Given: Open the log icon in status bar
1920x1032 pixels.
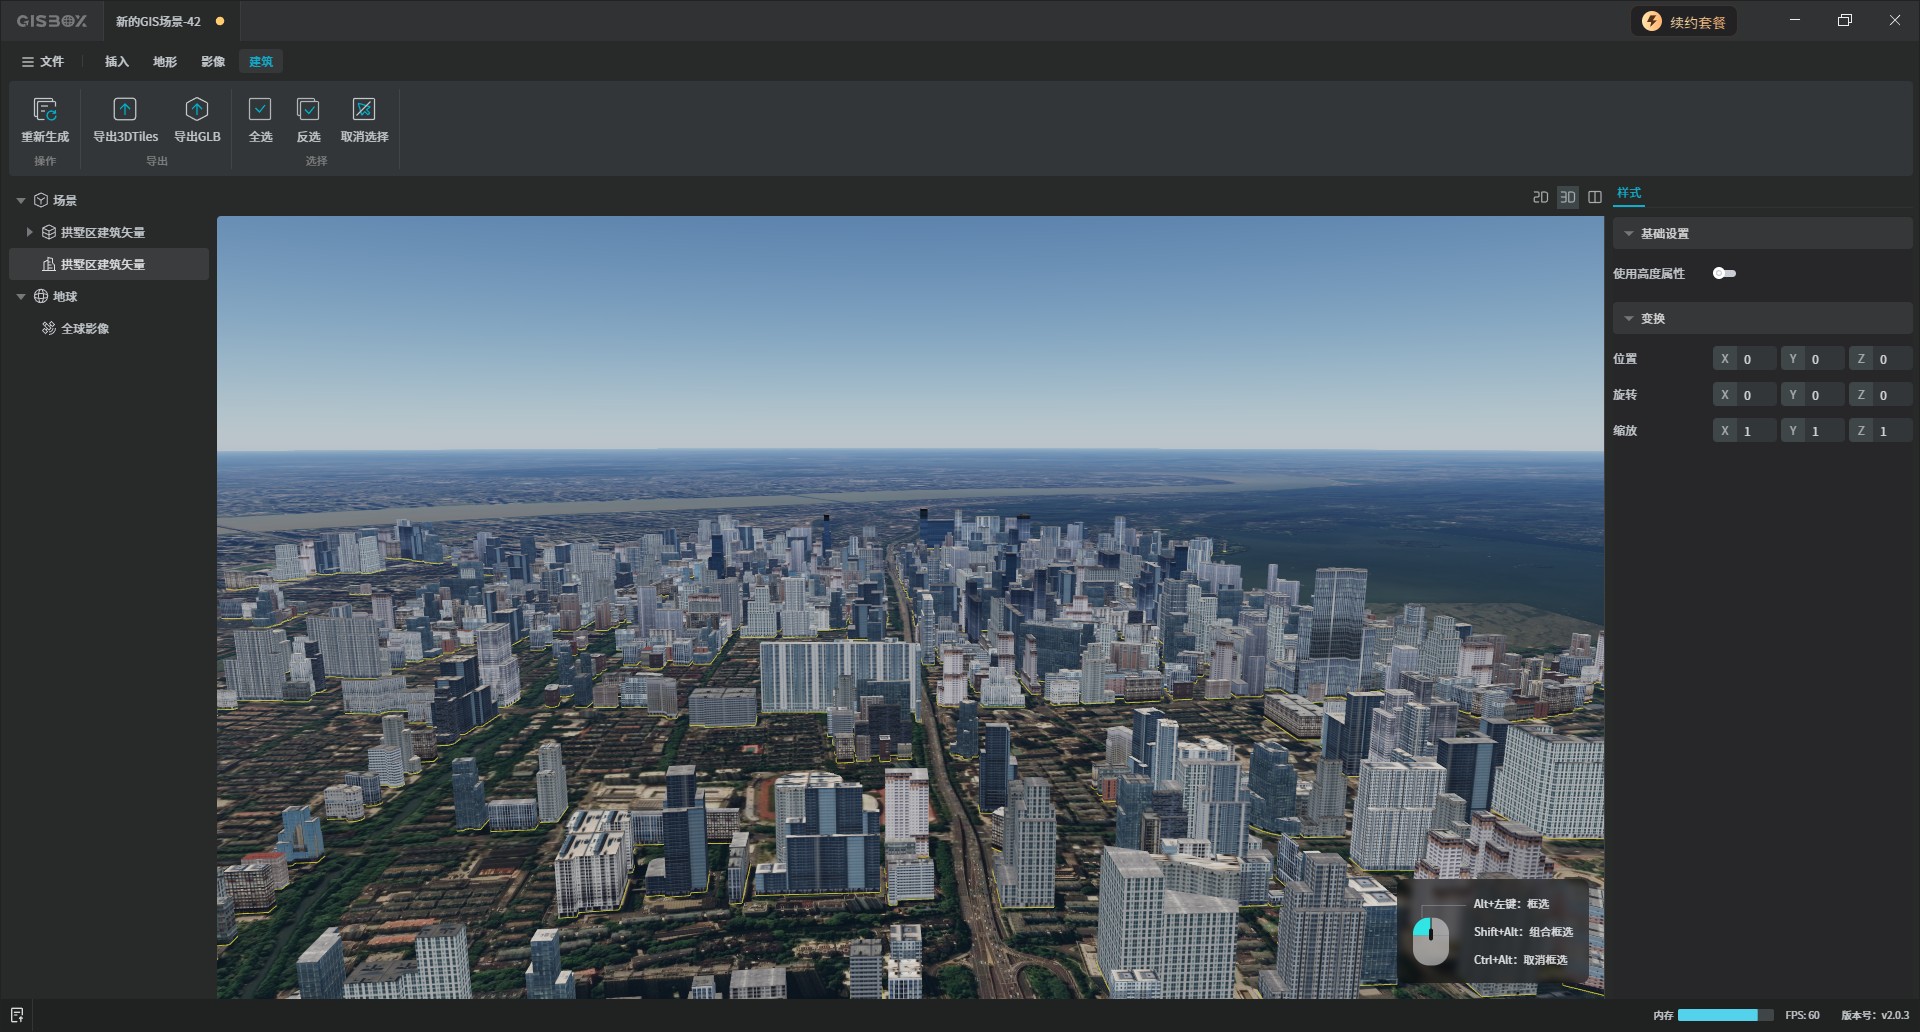Looking at the screenshot, I should pos(17,1015).
